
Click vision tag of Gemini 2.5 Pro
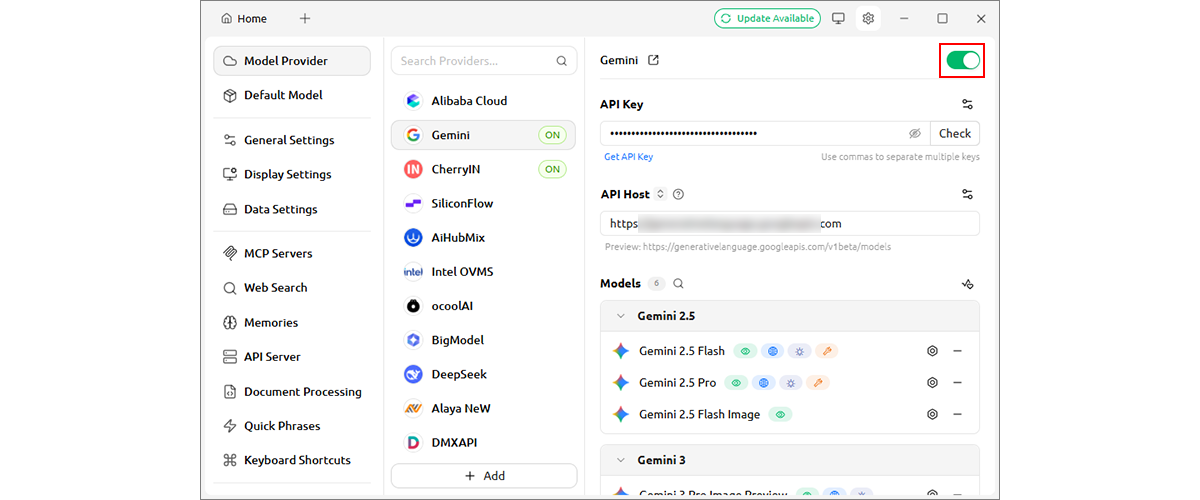[x=736, y=383]
